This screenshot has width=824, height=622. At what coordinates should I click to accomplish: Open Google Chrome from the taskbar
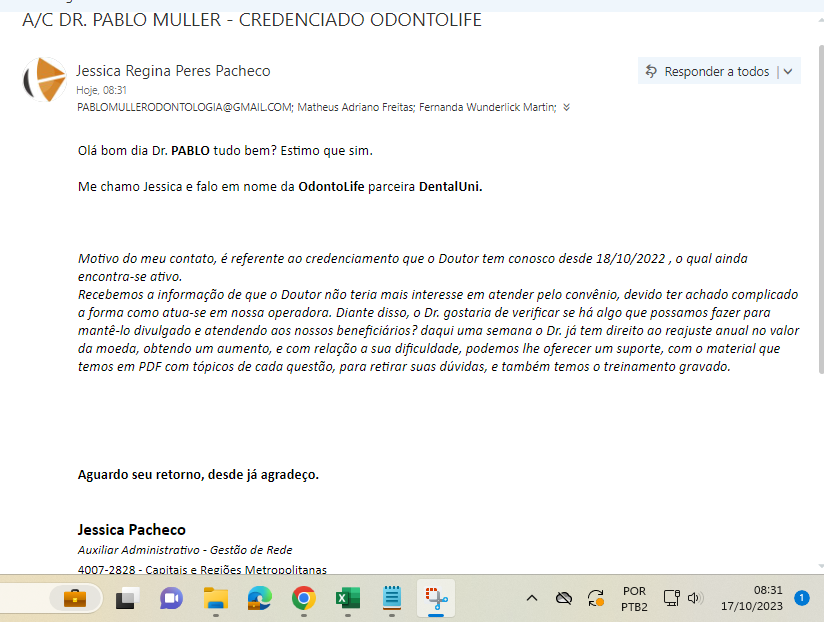[304, 598]
